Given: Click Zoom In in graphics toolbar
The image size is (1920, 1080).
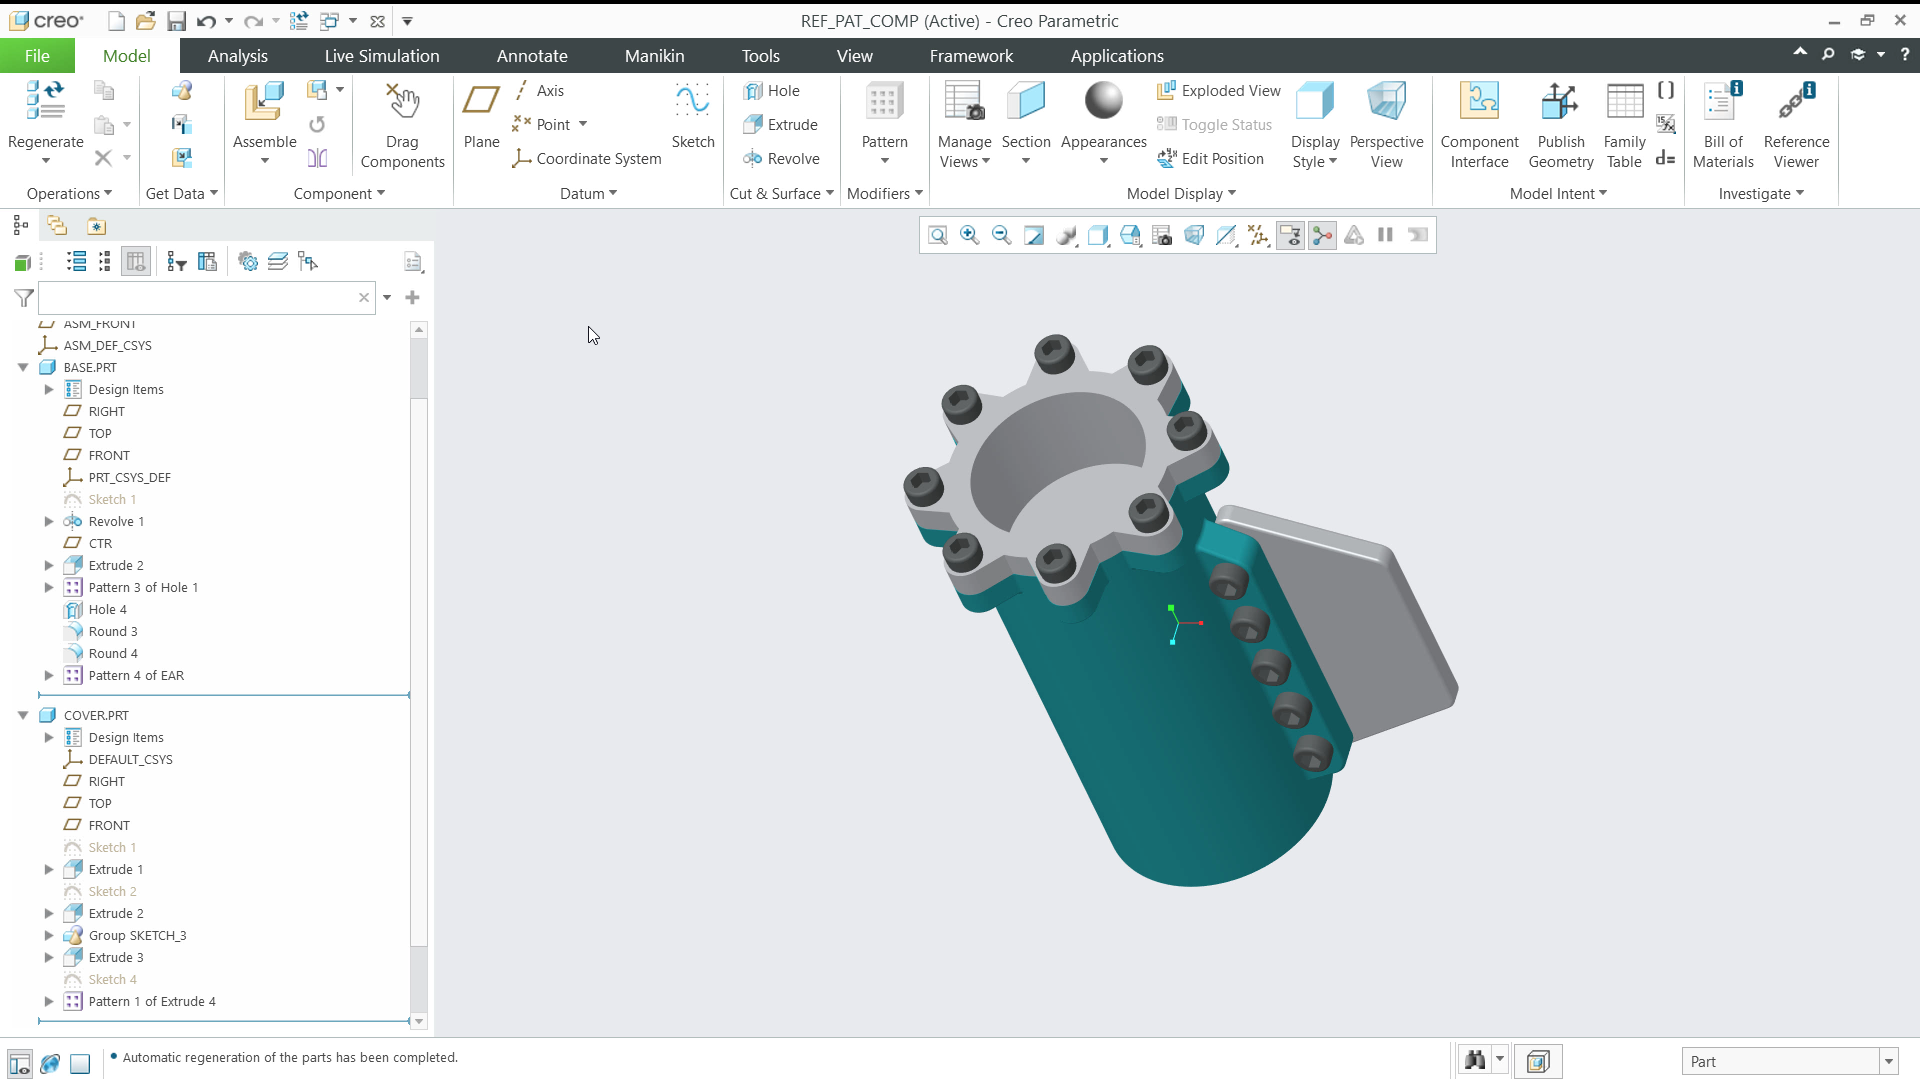Looking at the screenshot, I should 969,235.
